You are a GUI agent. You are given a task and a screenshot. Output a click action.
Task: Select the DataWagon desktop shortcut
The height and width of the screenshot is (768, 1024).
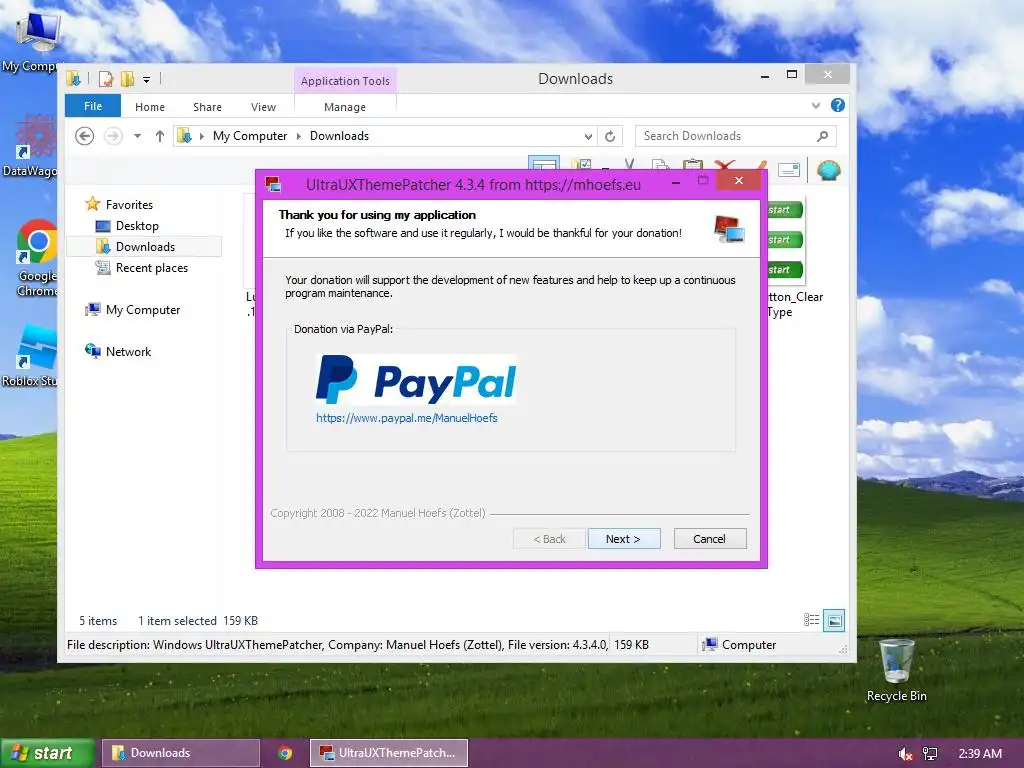[x=30, y=145]
